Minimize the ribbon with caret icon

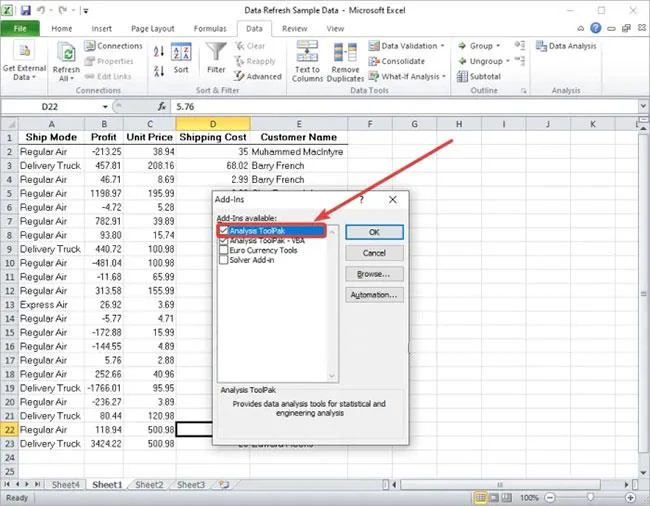point(581,28)
